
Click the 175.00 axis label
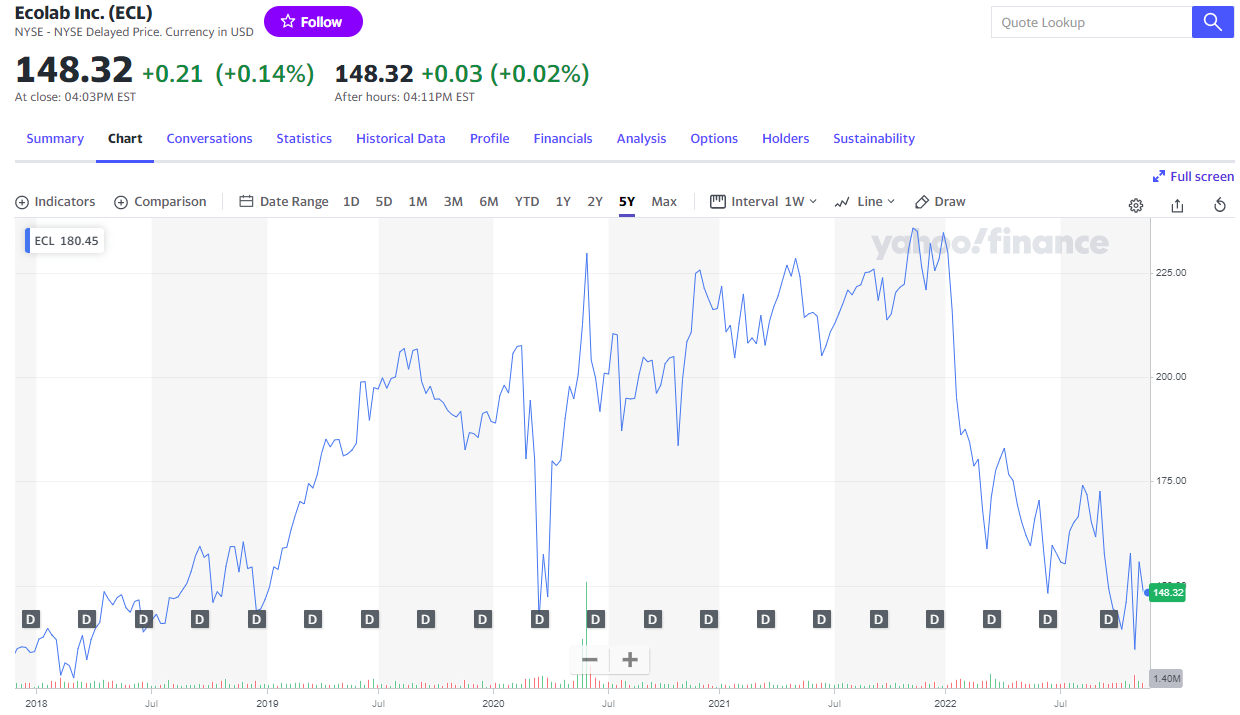(x=1172, y=481)
